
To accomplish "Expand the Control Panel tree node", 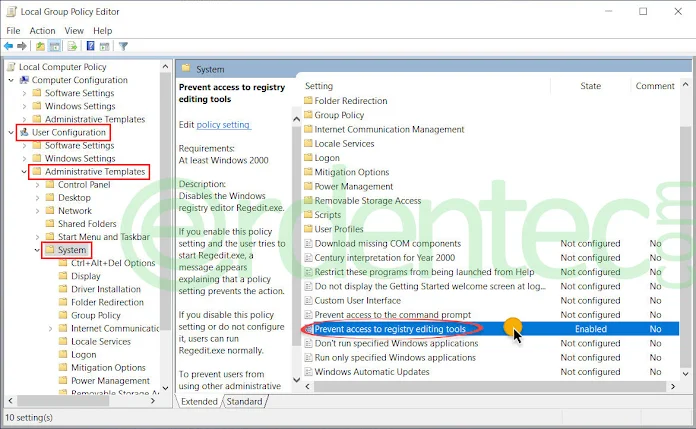I will click(37, 185).
